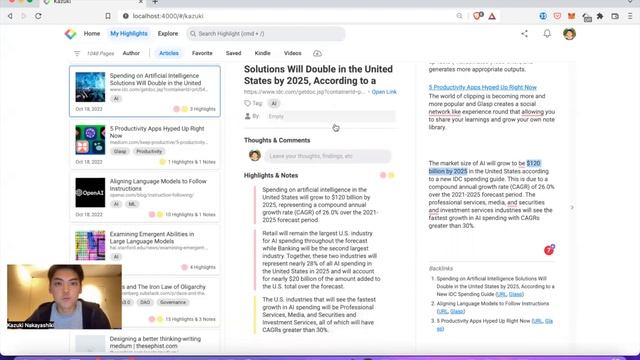Click the DAO tag on Oligarchy card
This screenshot has height=360, width=640.
pos(145,302)
